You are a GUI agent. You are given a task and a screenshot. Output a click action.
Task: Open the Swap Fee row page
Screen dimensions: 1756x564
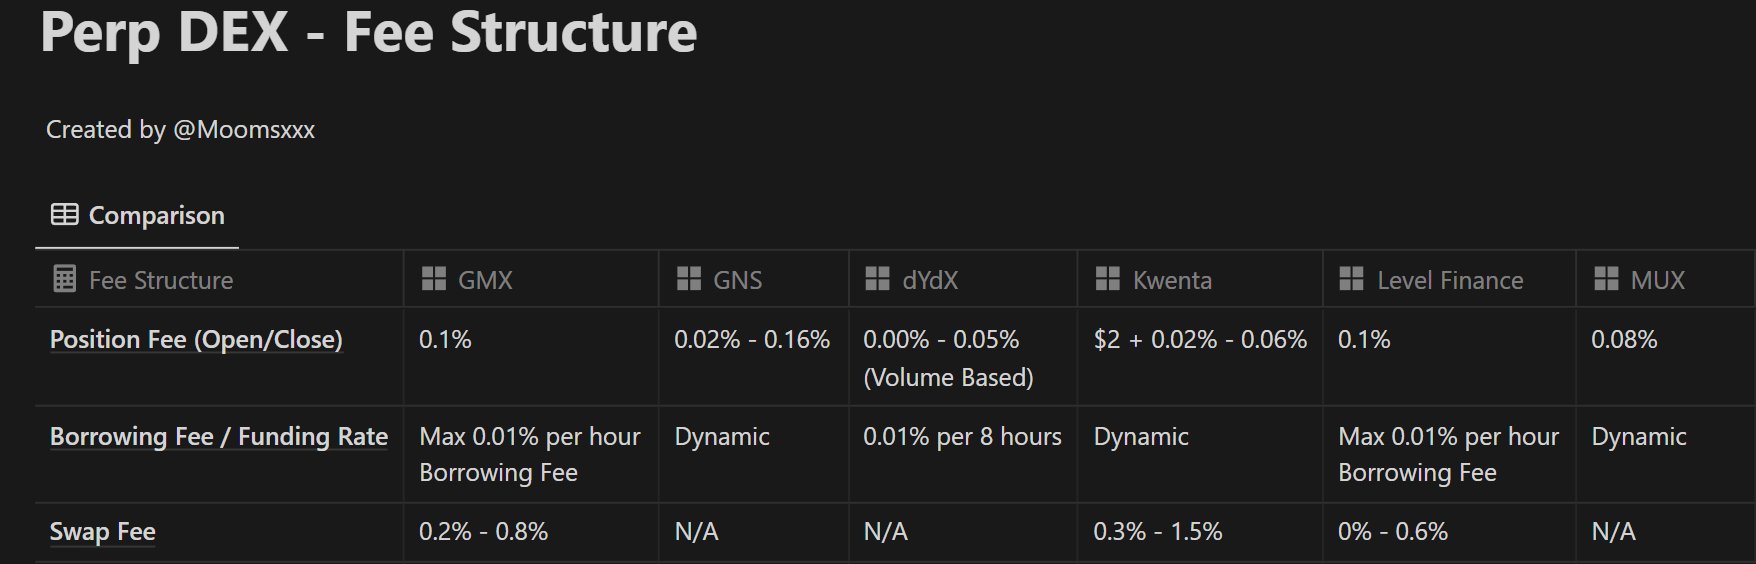click(103, 532)
